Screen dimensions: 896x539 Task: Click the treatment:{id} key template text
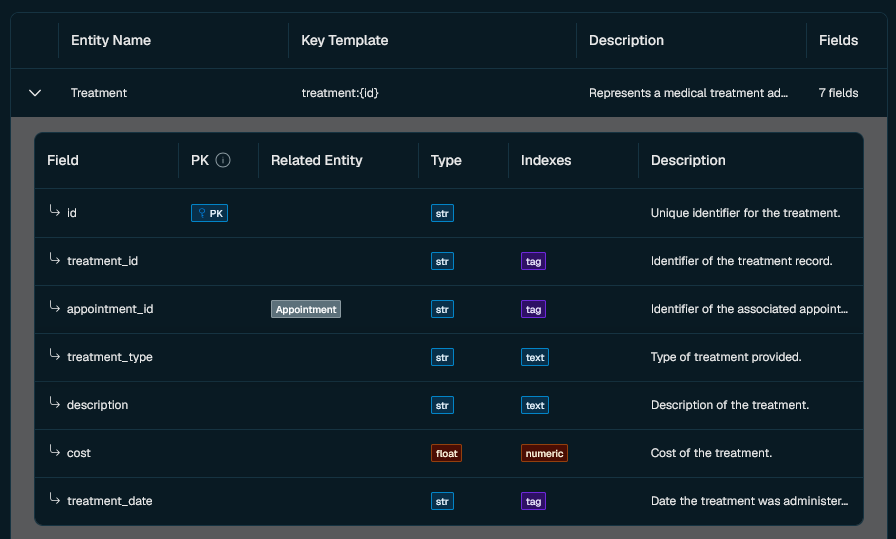coord(340,93)
